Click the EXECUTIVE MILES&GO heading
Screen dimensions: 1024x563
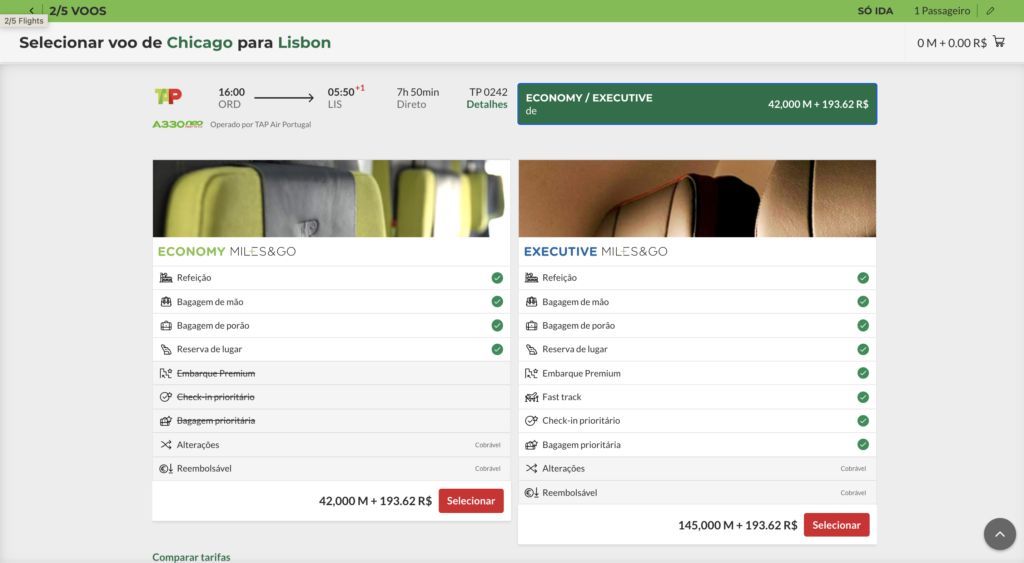tap(596, 251)
